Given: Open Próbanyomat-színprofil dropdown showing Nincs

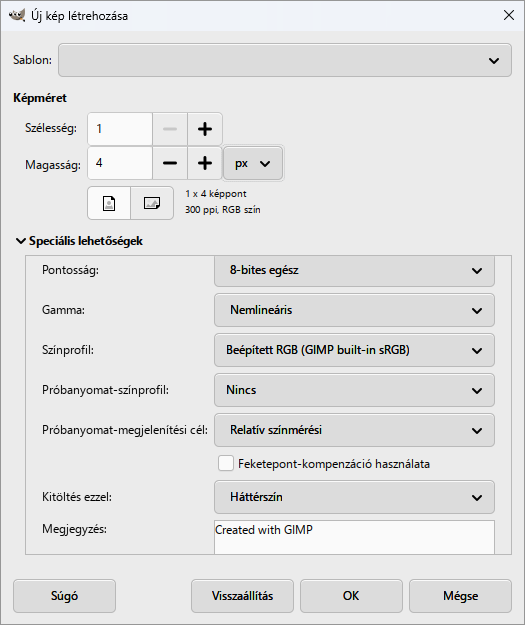Looking at the screenshot, I should [x=354, y=390].
